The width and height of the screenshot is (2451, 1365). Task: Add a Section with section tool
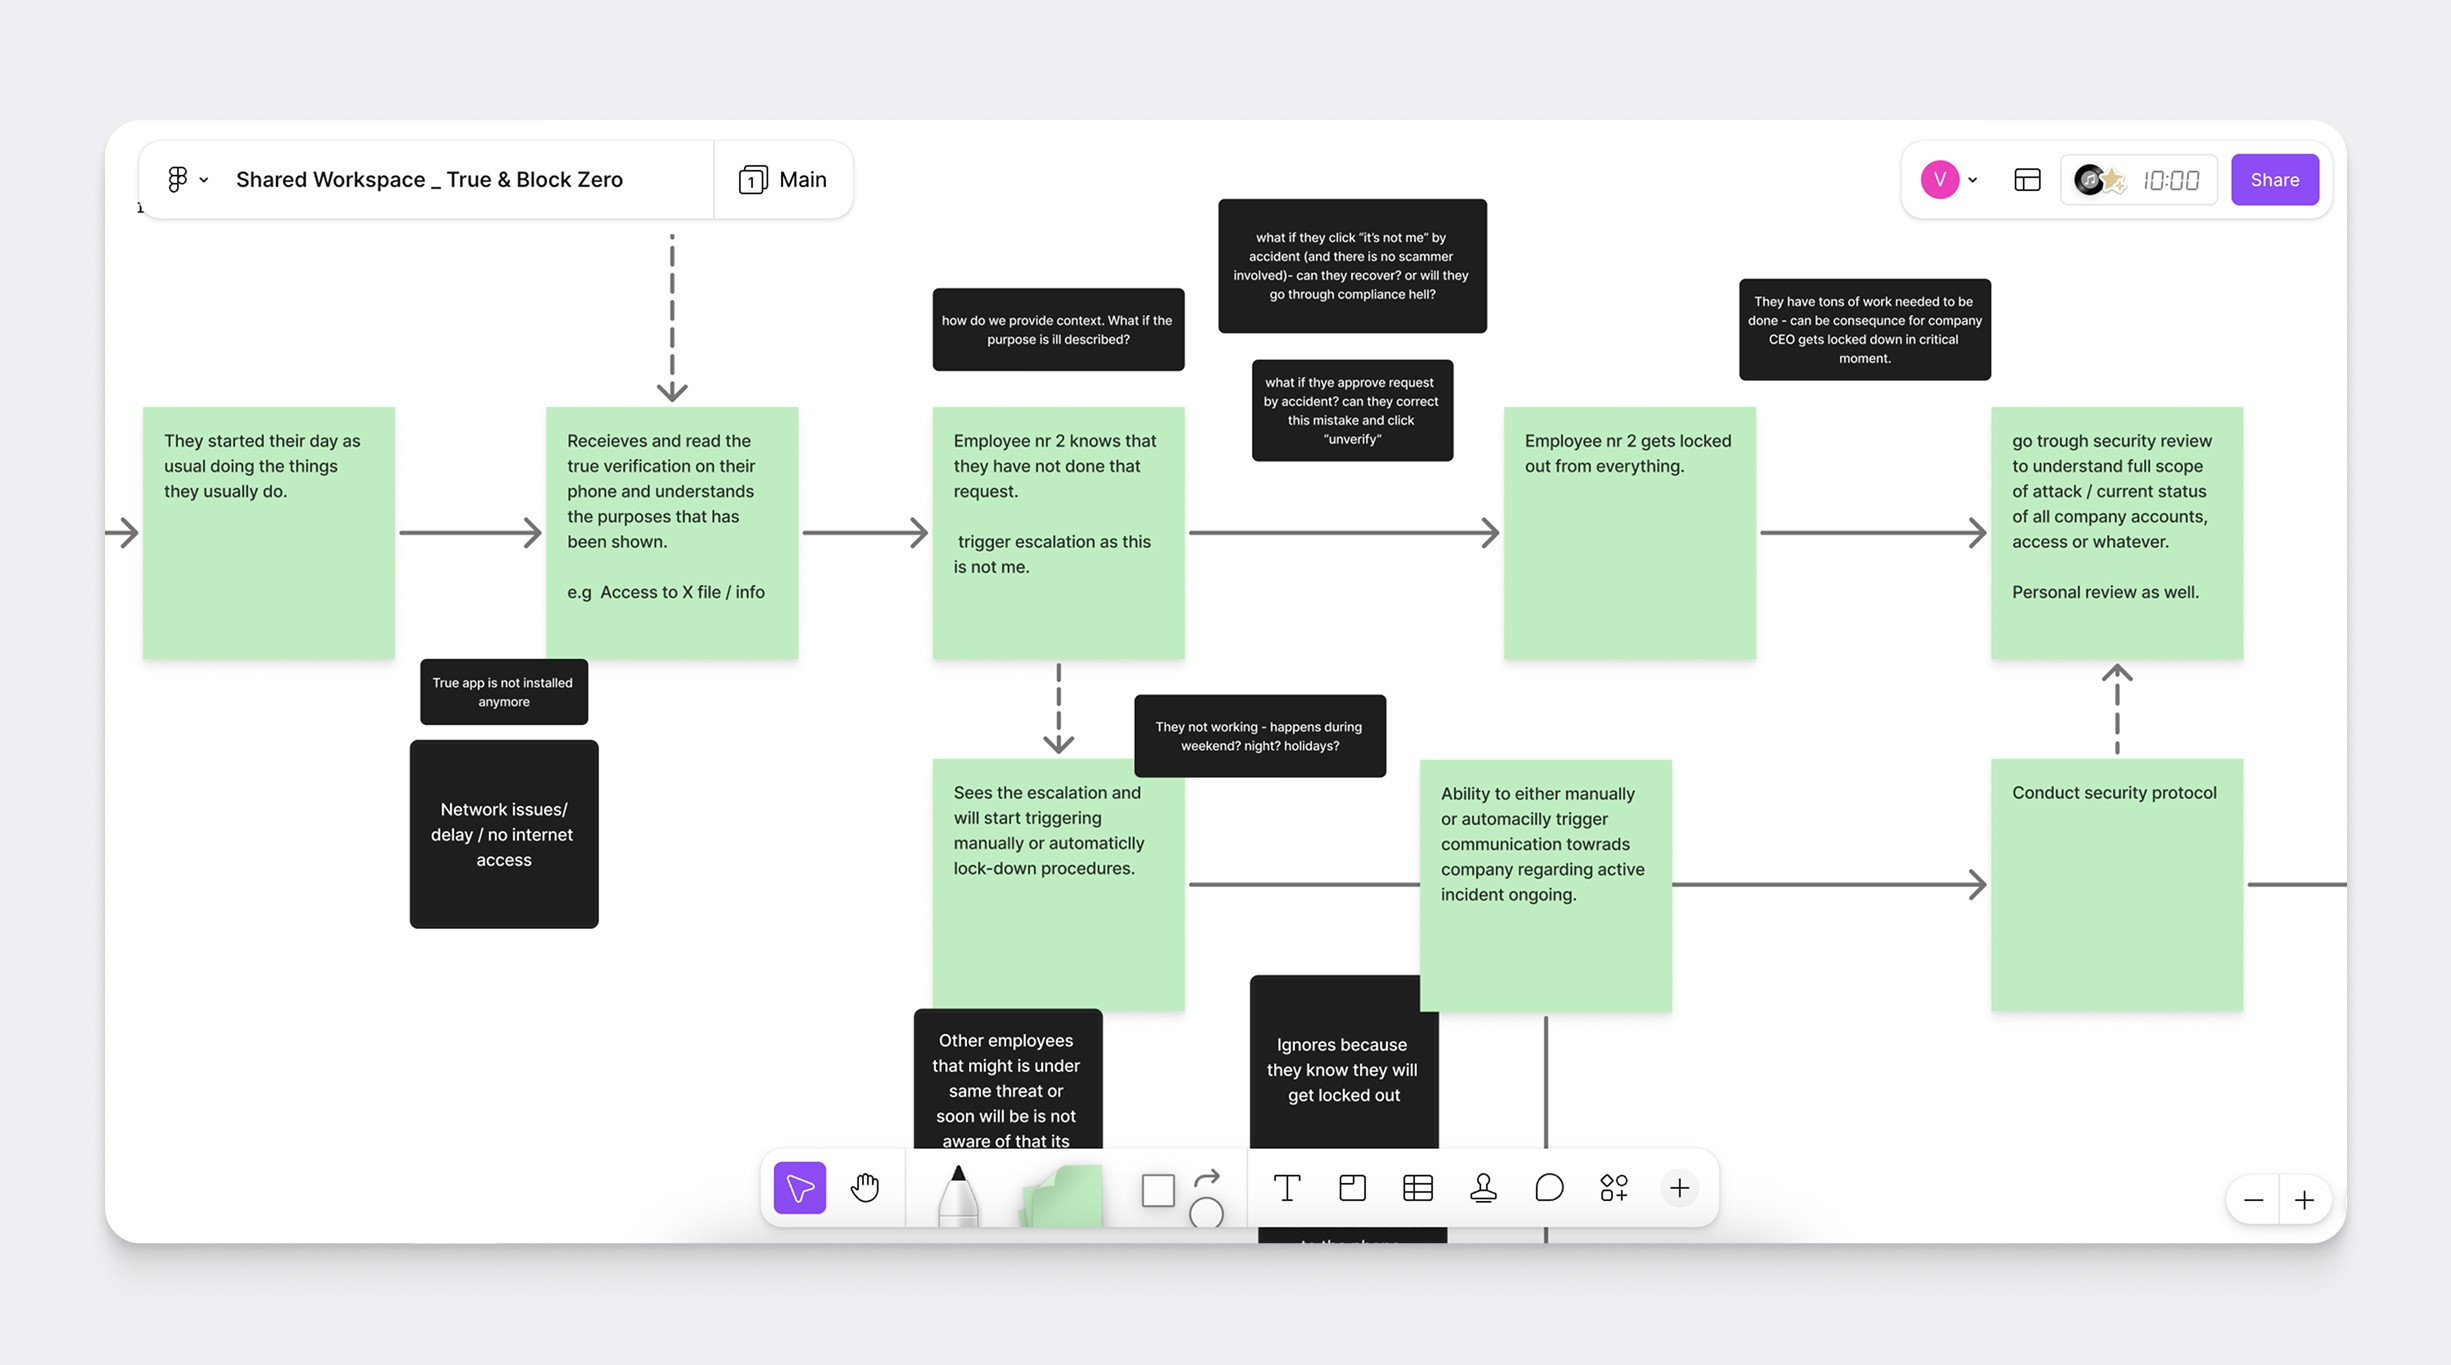(1352, 1187)
